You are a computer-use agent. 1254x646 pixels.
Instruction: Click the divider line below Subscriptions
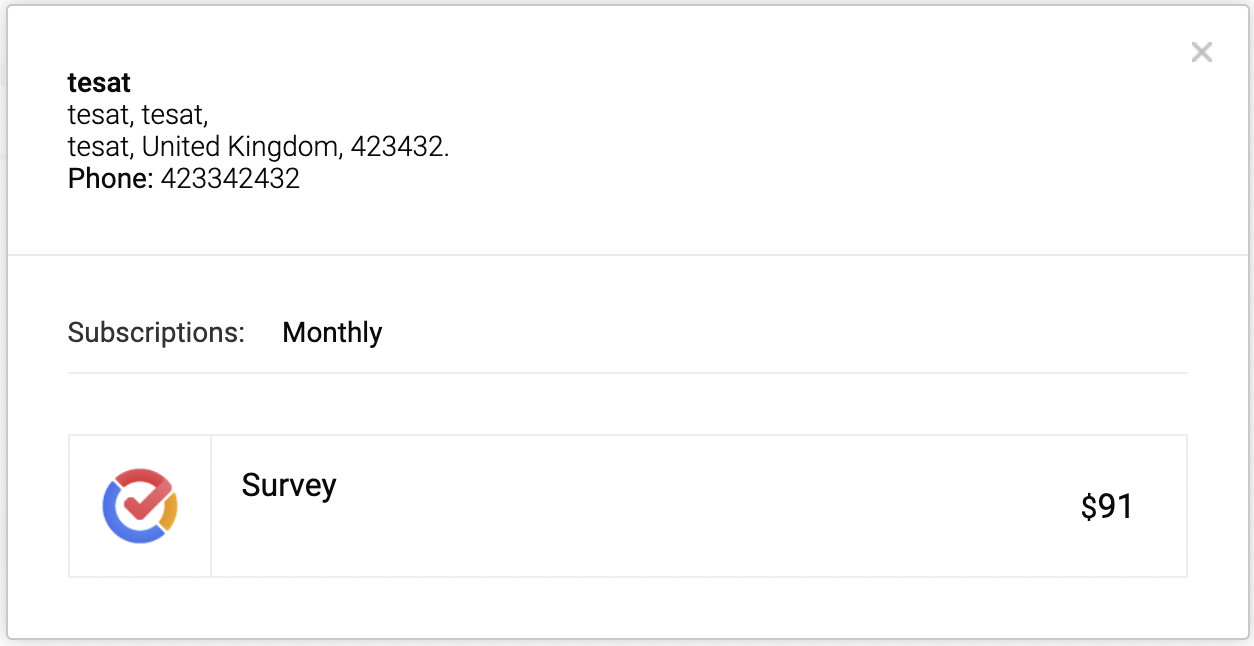627,373
